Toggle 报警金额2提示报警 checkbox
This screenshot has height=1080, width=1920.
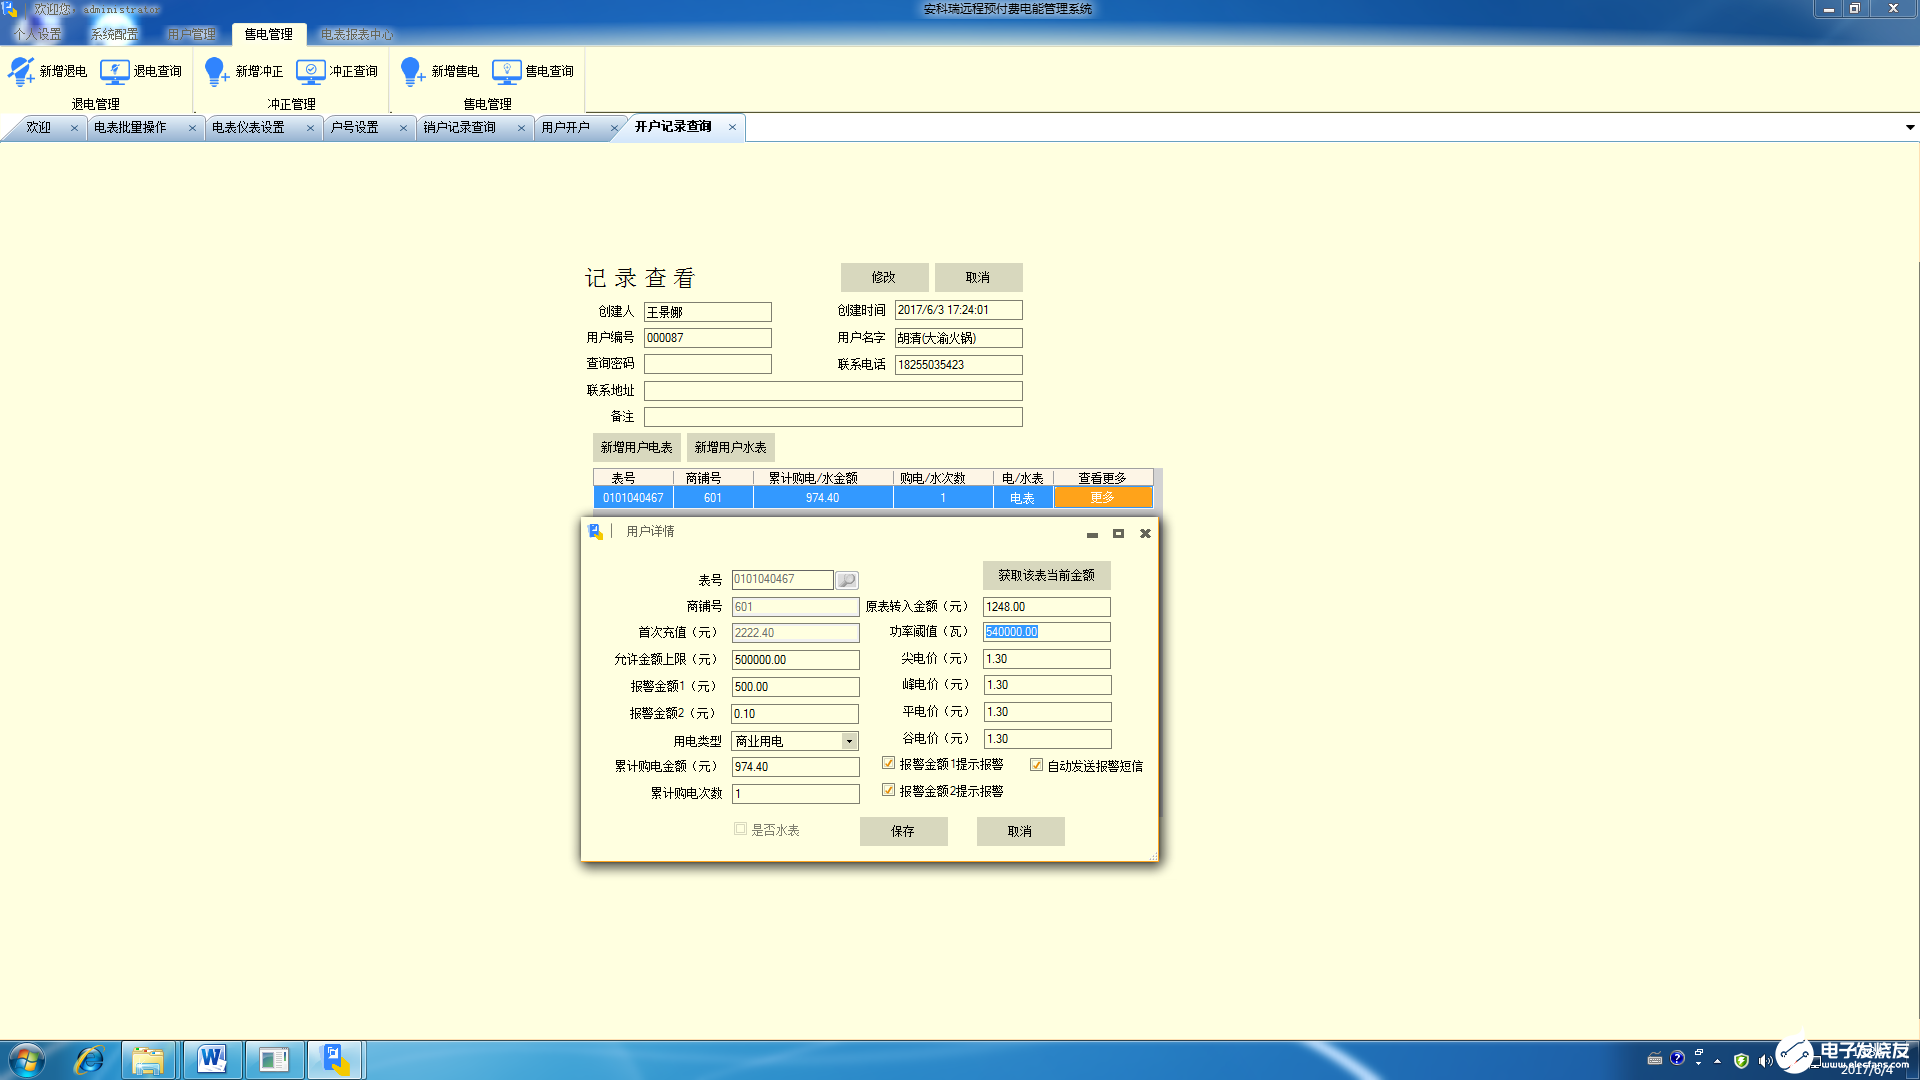click(888, 790)
